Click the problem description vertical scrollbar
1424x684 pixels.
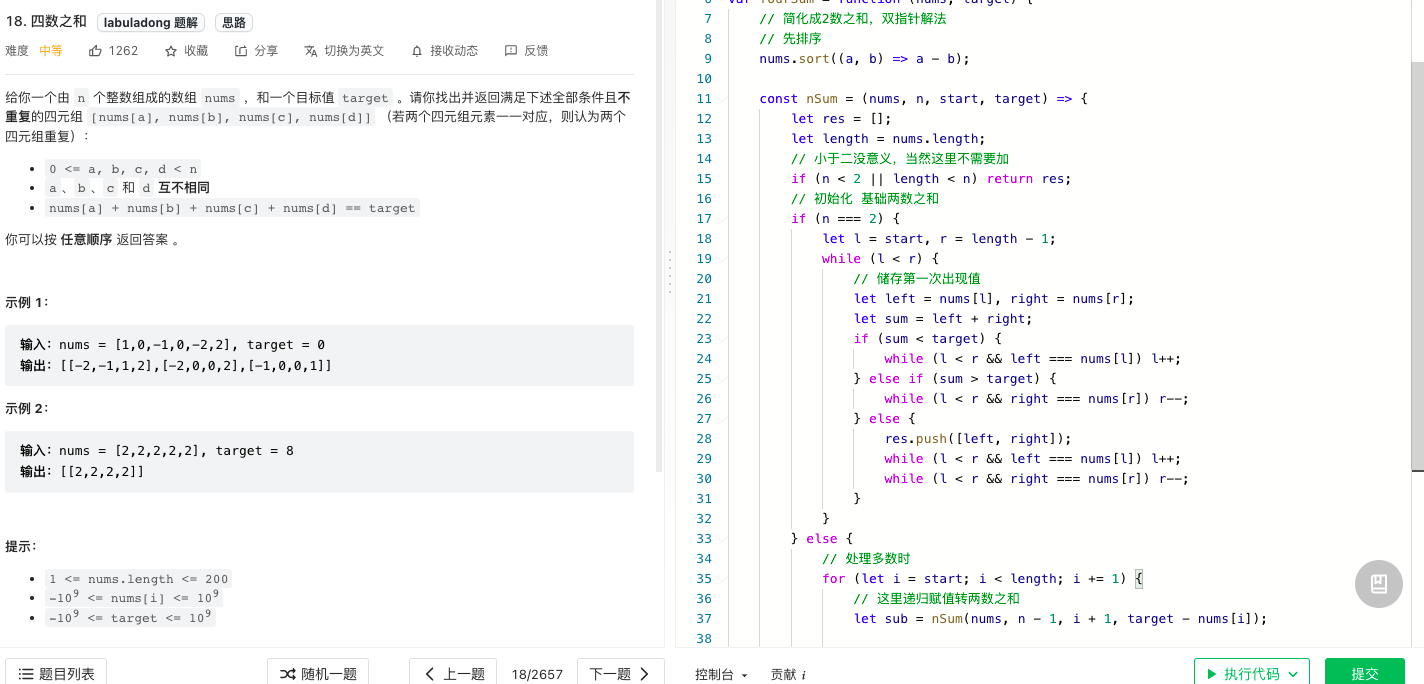point(658,236)
